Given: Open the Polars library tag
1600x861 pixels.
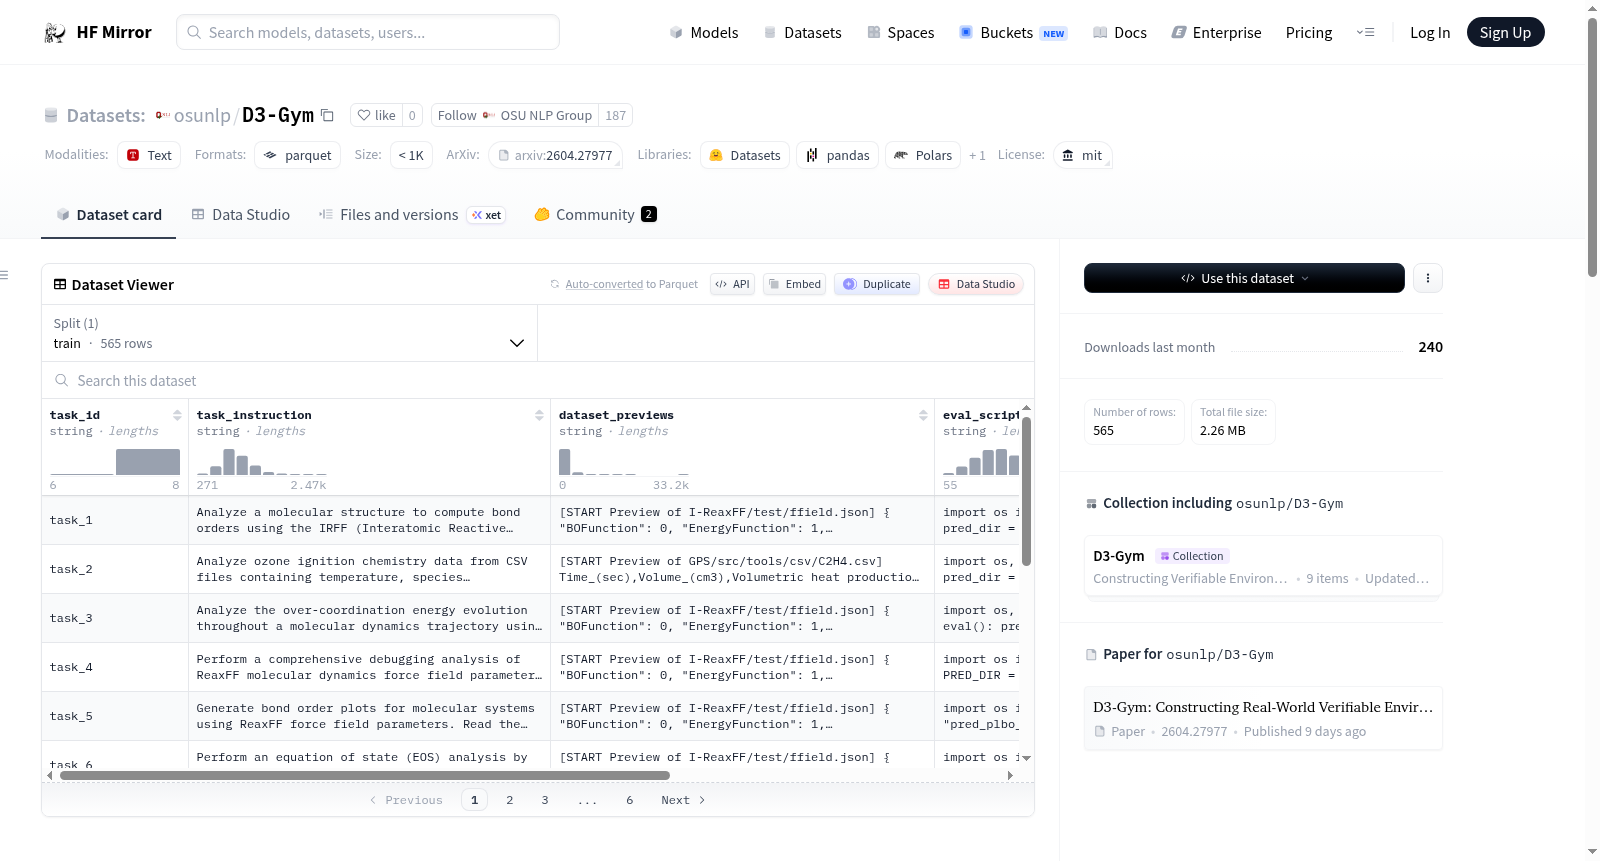Looking at the screenshot, I should (x=923, y=155).
